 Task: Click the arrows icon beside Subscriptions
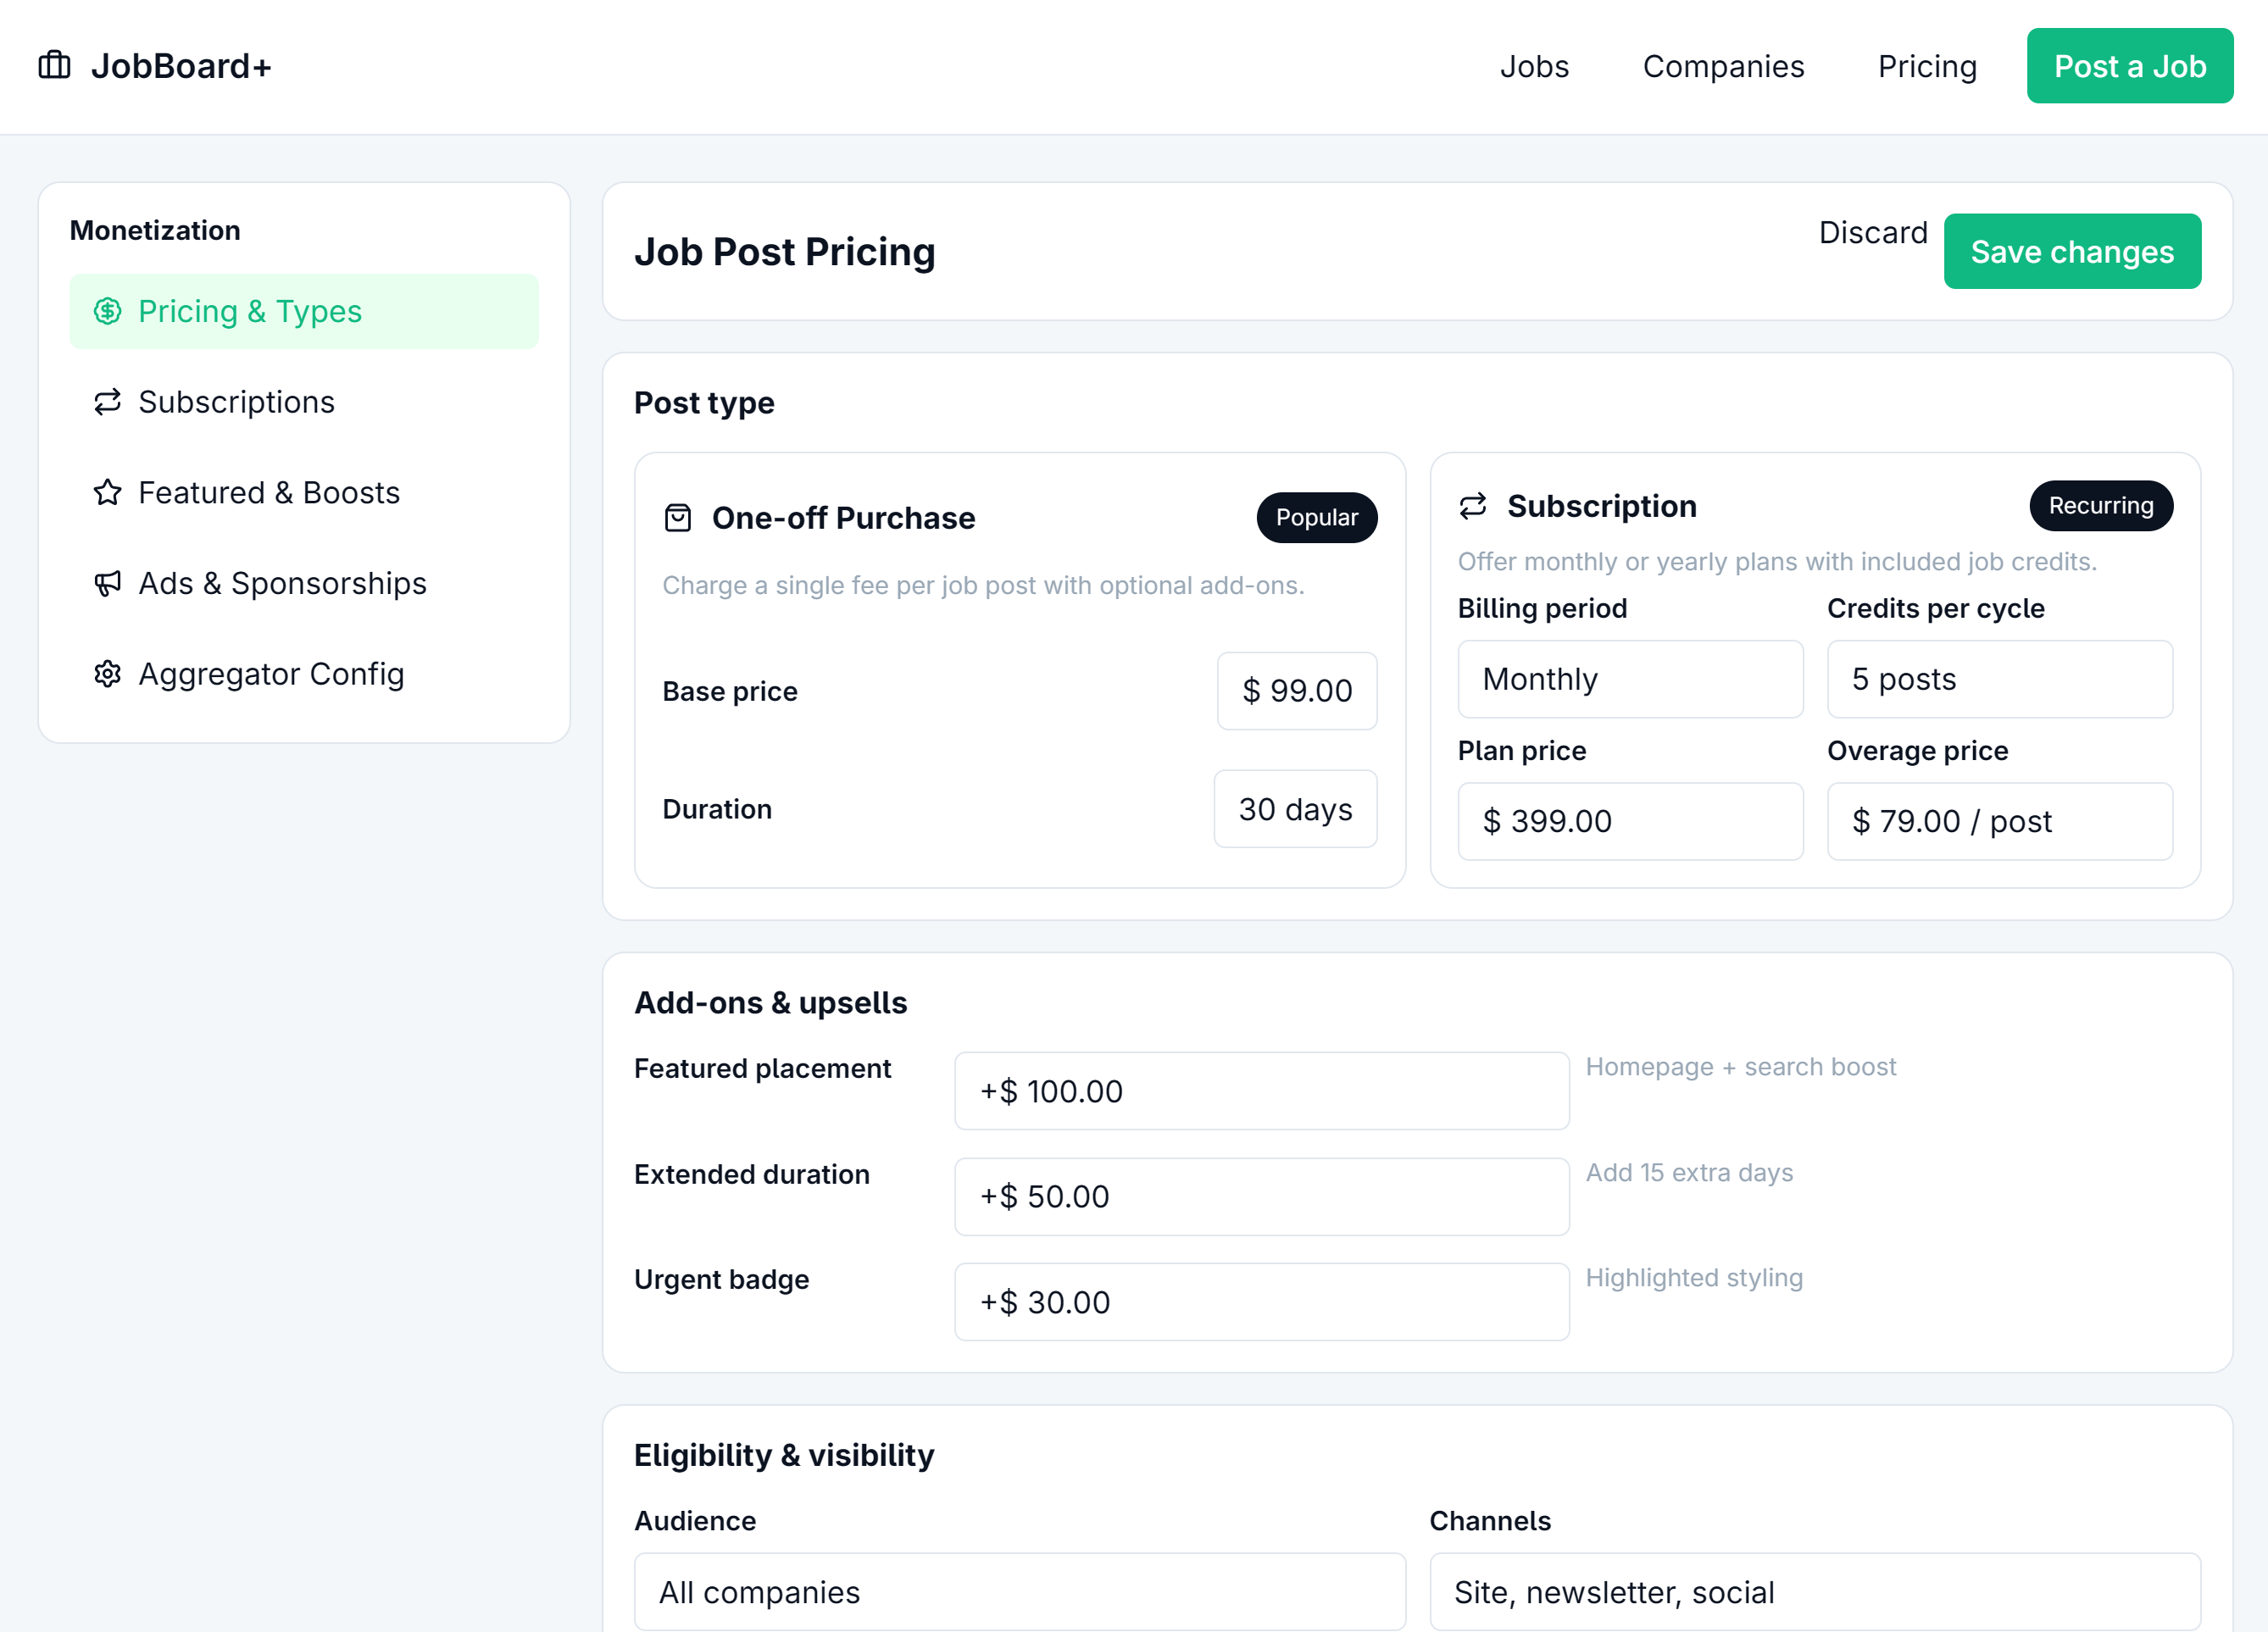pyautogui.click(x=108, y=402)
